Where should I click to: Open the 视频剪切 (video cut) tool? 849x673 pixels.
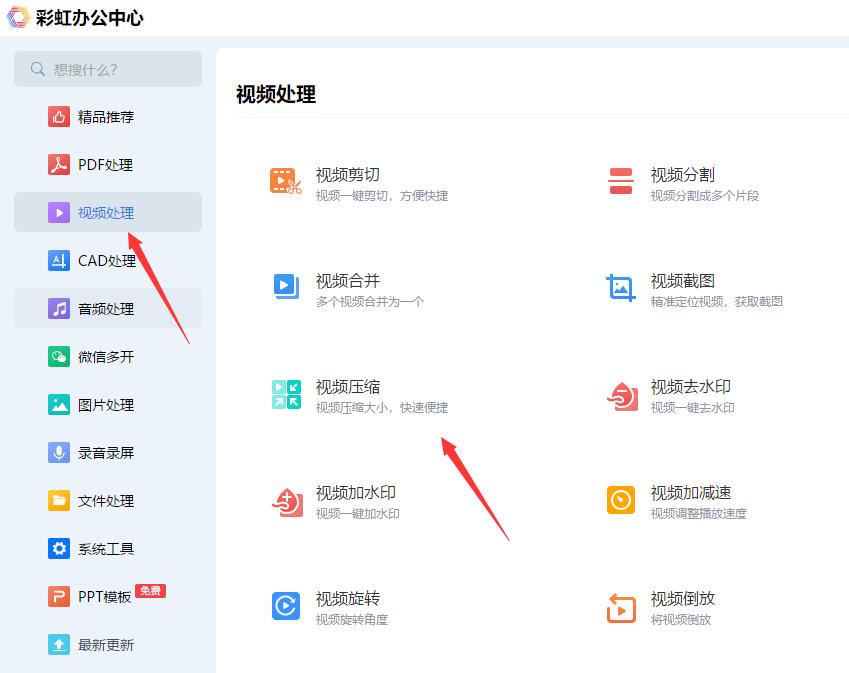coord(346,175)
